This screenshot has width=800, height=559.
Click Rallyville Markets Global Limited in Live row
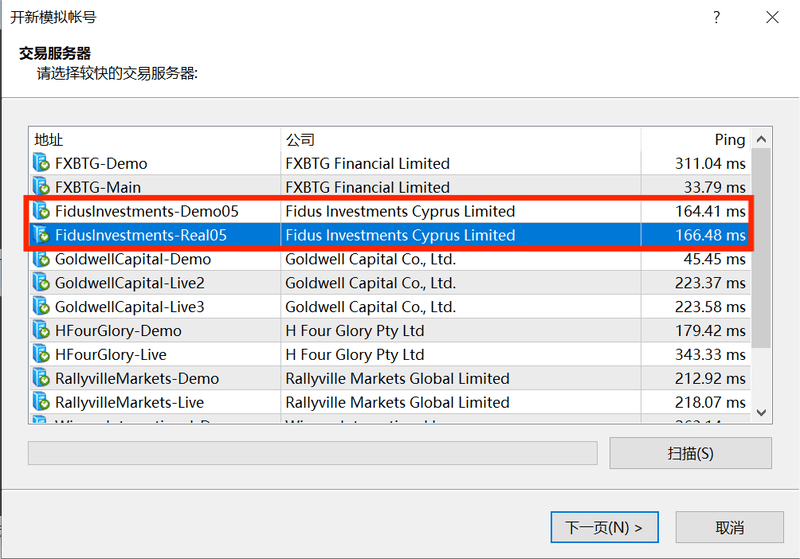(x=397, y=402)
